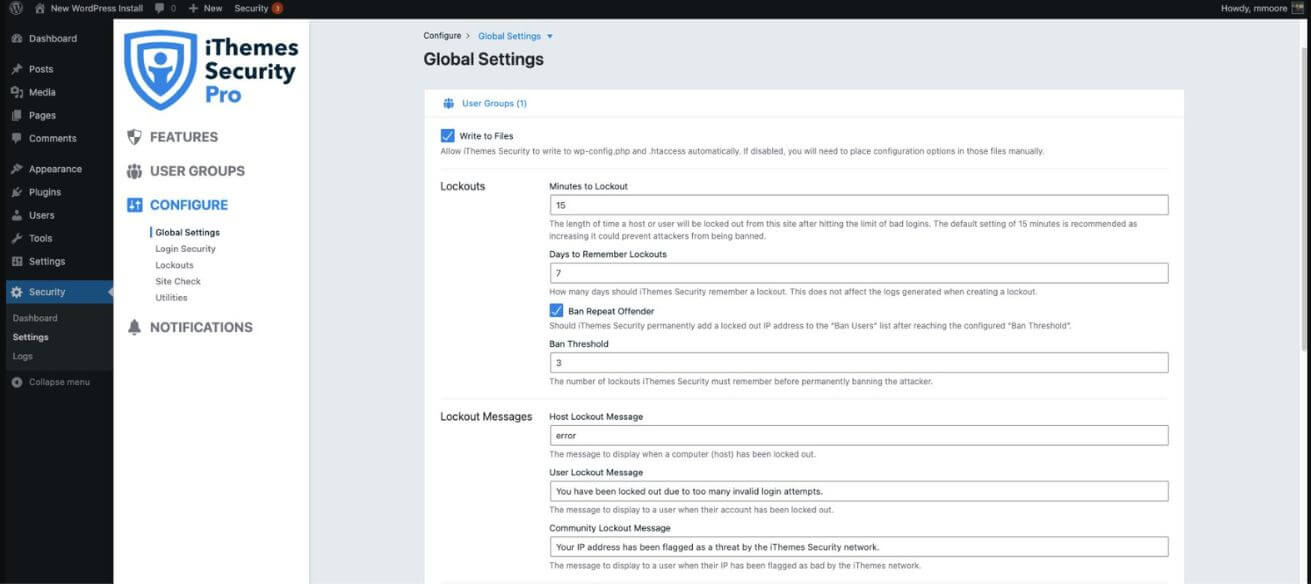Select Security Dashboard submenu item
The image size is (1311, 584).
click(35, 318)
